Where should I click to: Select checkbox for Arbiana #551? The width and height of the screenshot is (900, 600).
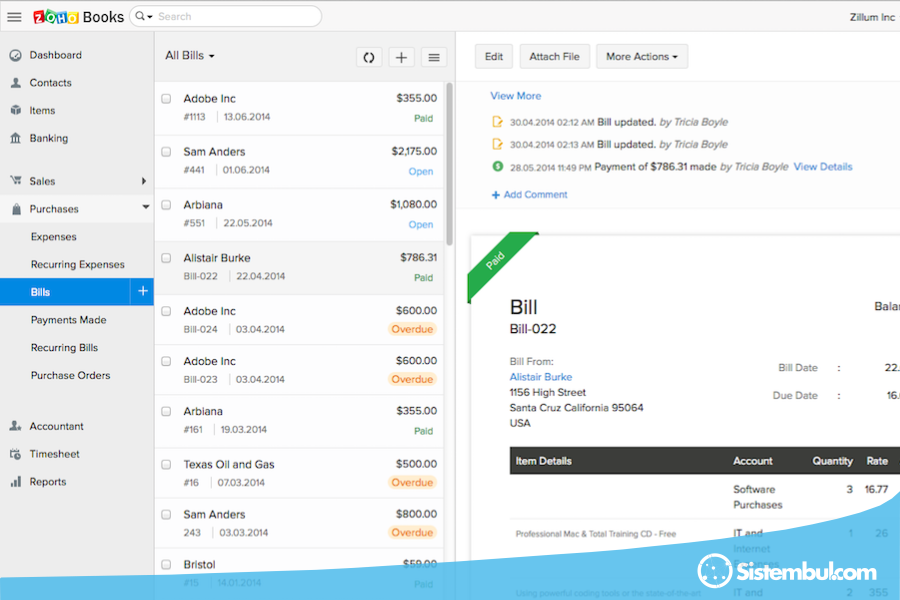click(x=166, y=205)
